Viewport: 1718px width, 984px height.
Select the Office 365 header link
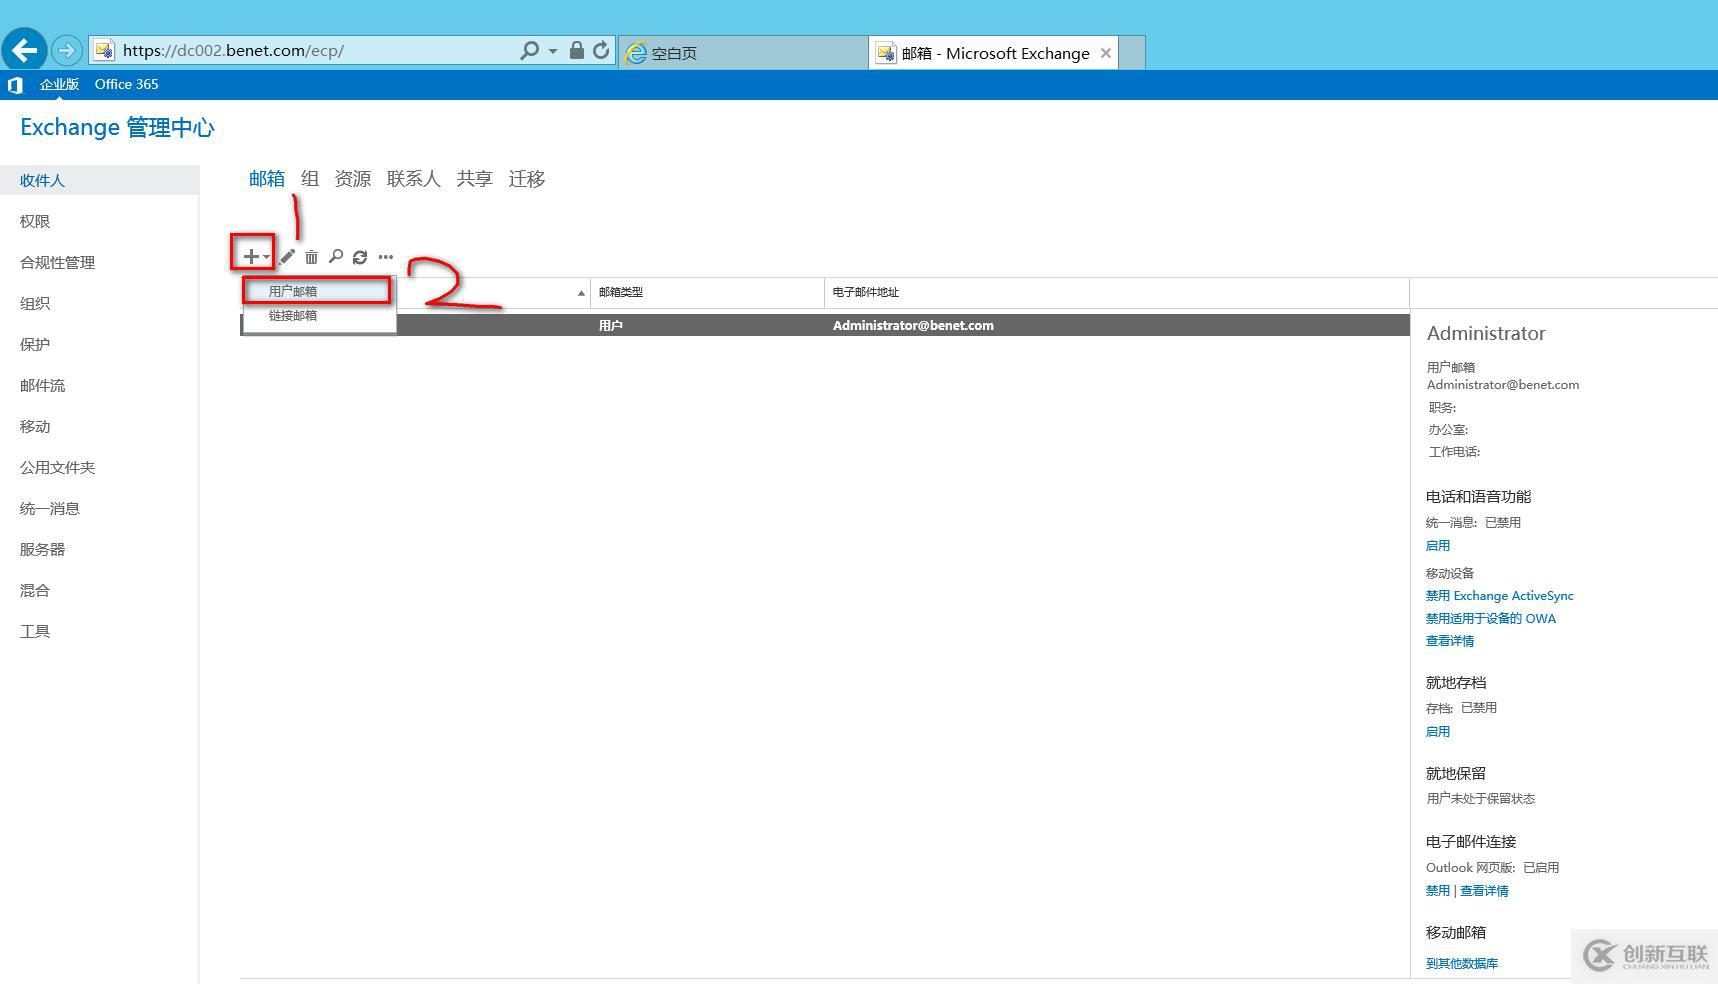(126, 84)
